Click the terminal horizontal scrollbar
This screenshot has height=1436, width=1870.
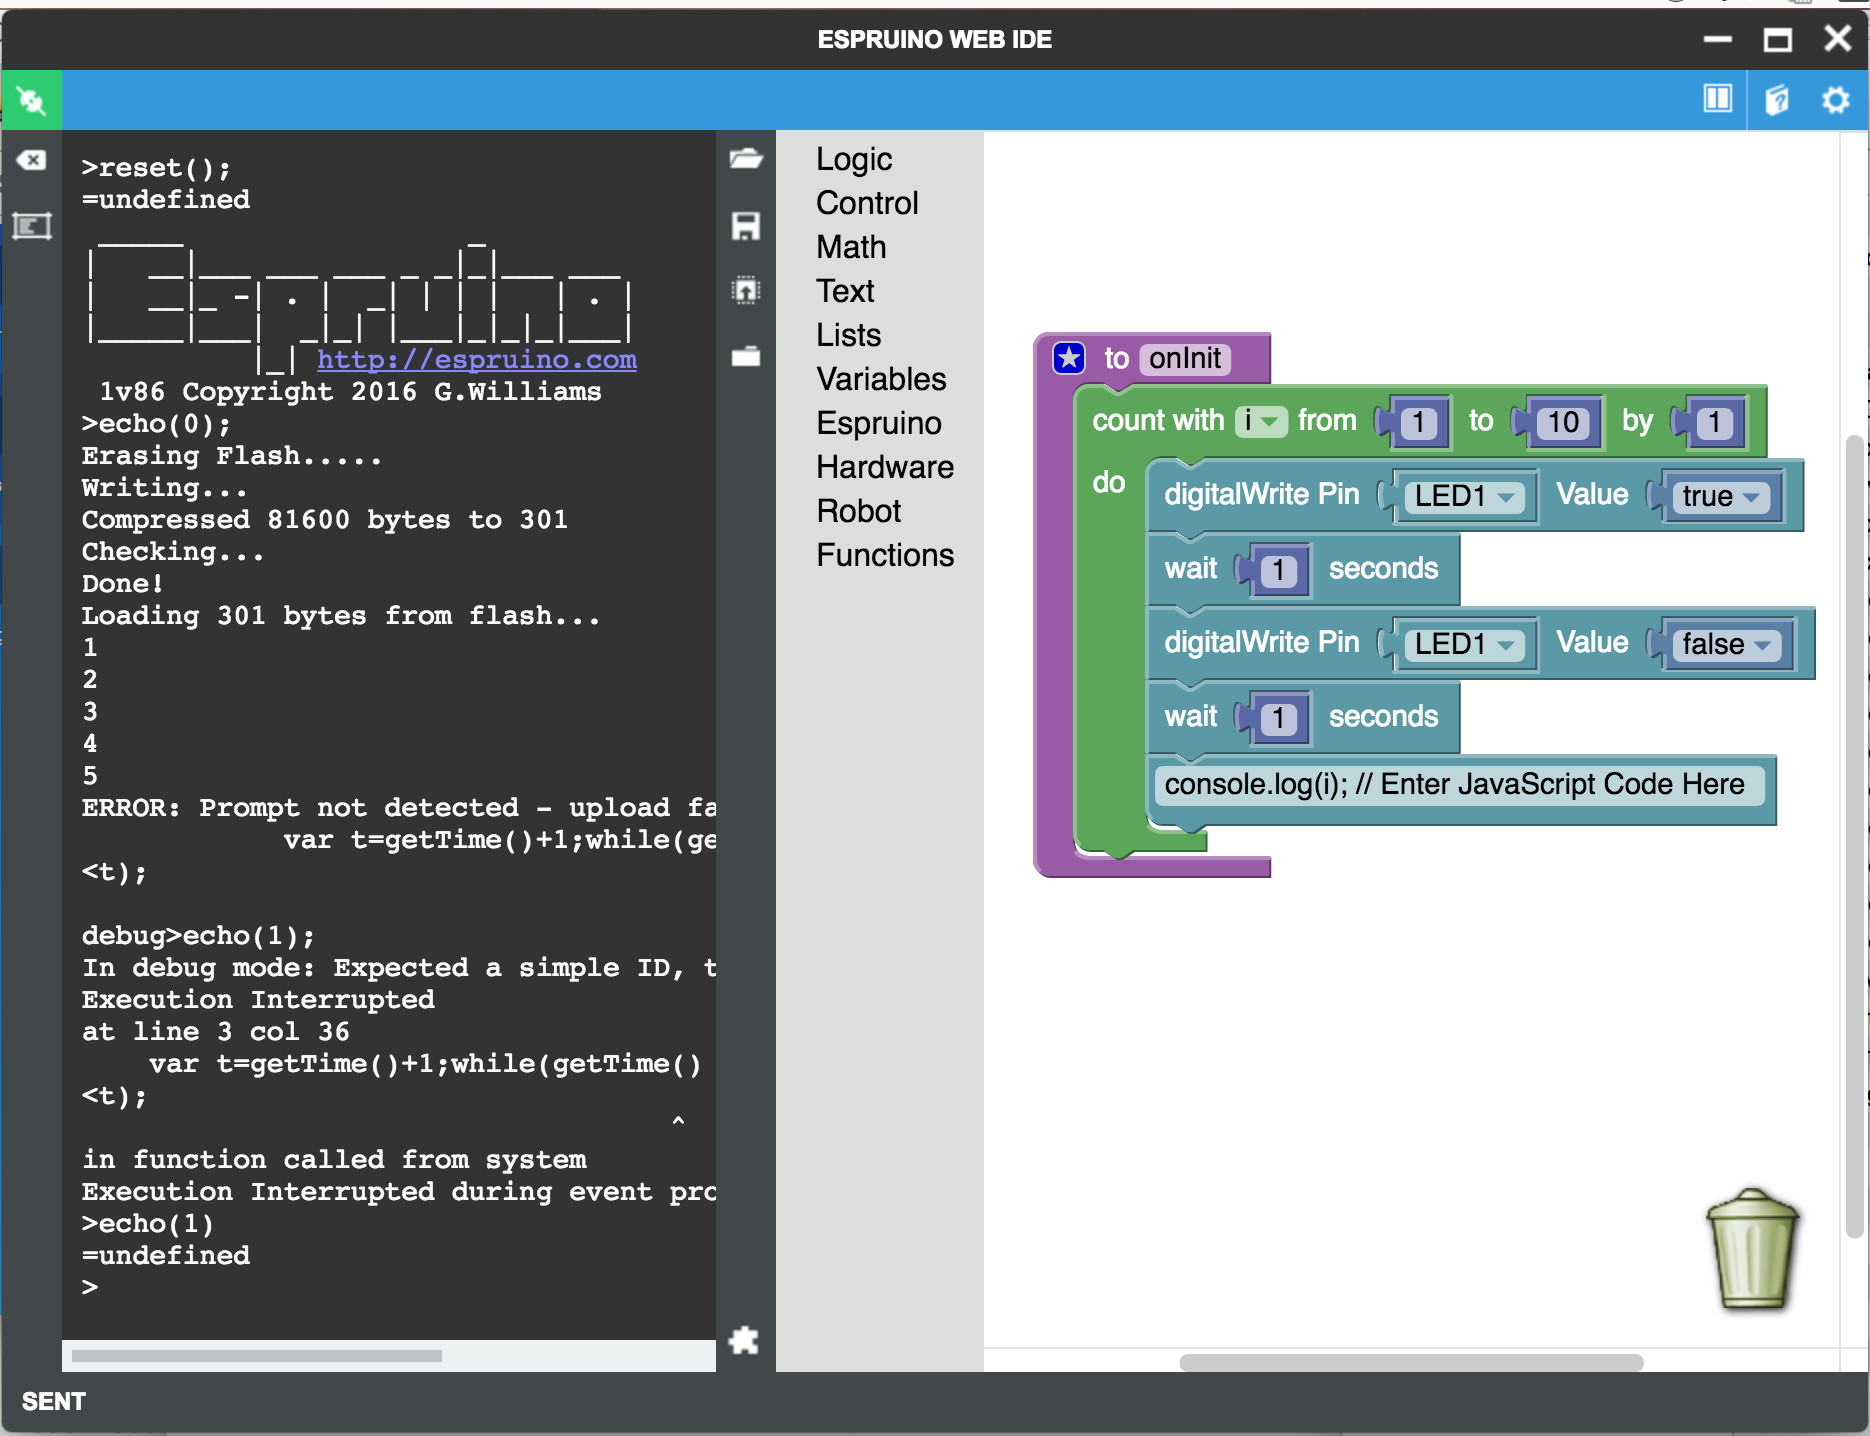click(257, 1356)
